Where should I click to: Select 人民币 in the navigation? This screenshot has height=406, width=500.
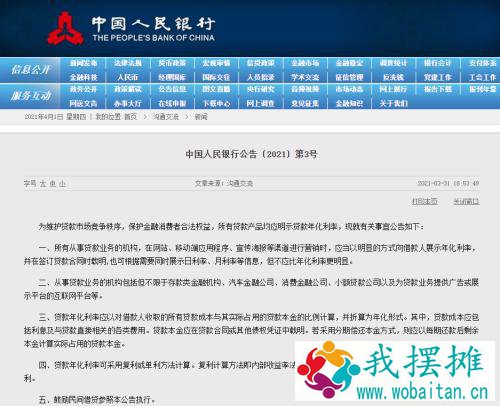pos(128,77)
